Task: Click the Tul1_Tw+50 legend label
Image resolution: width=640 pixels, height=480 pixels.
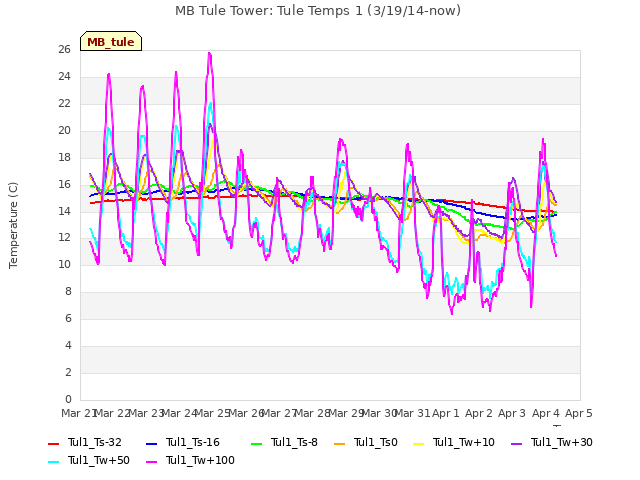Action: 99,460
